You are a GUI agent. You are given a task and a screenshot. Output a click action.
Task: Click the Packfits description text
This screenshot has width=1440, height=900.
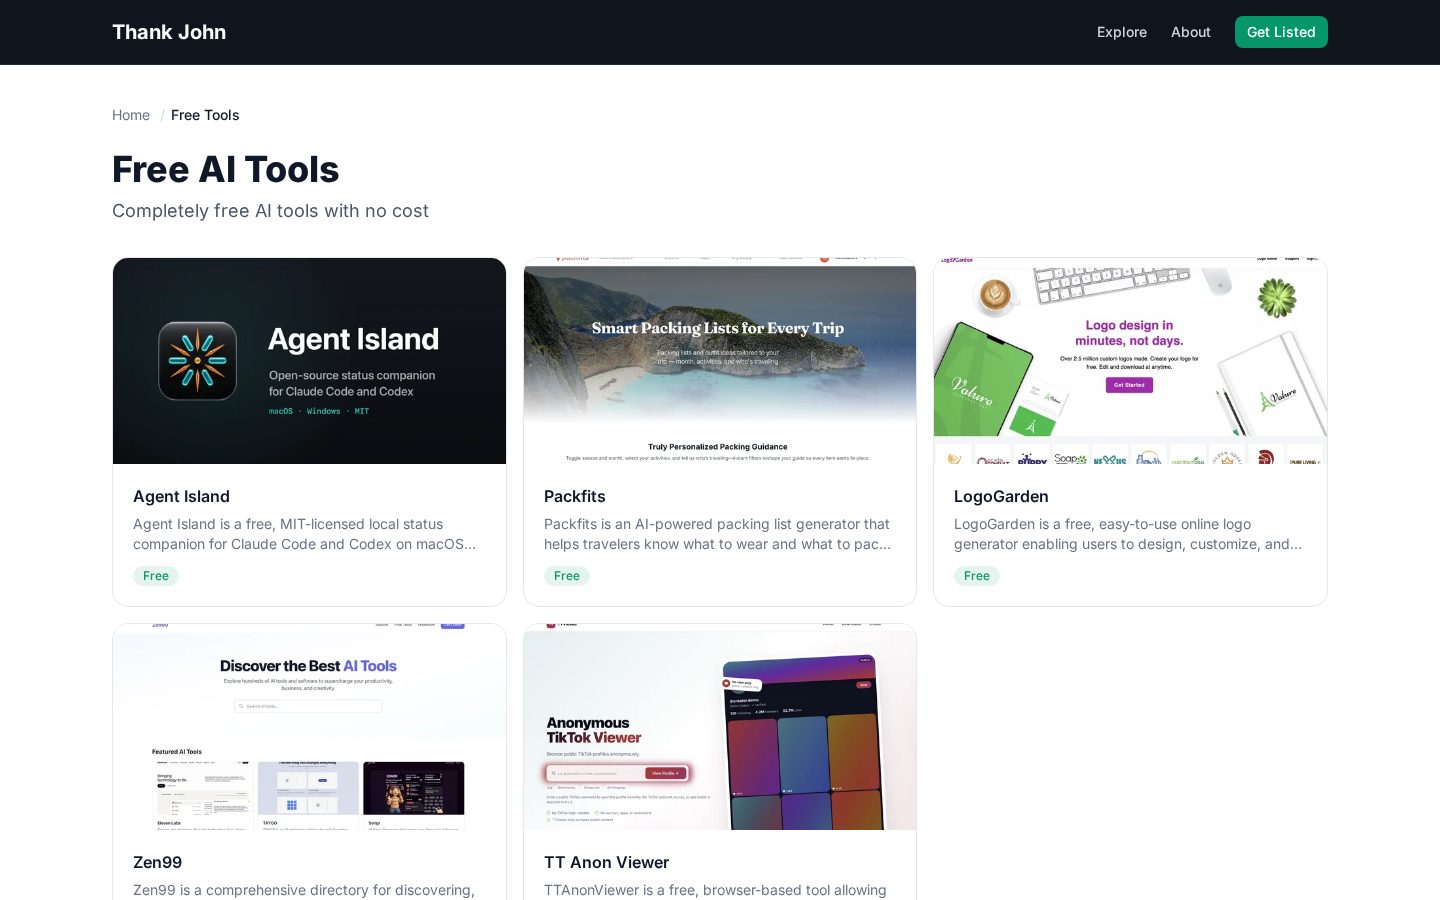718,534
